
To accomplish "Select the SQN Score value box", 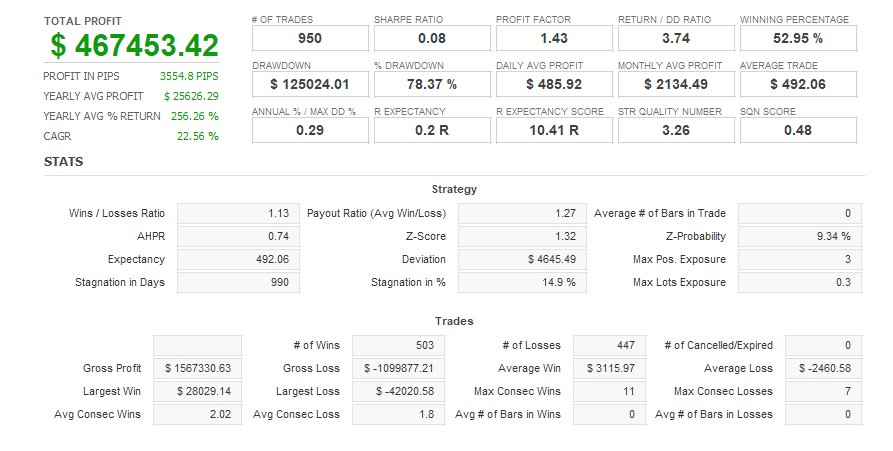I will pos(798,131).
